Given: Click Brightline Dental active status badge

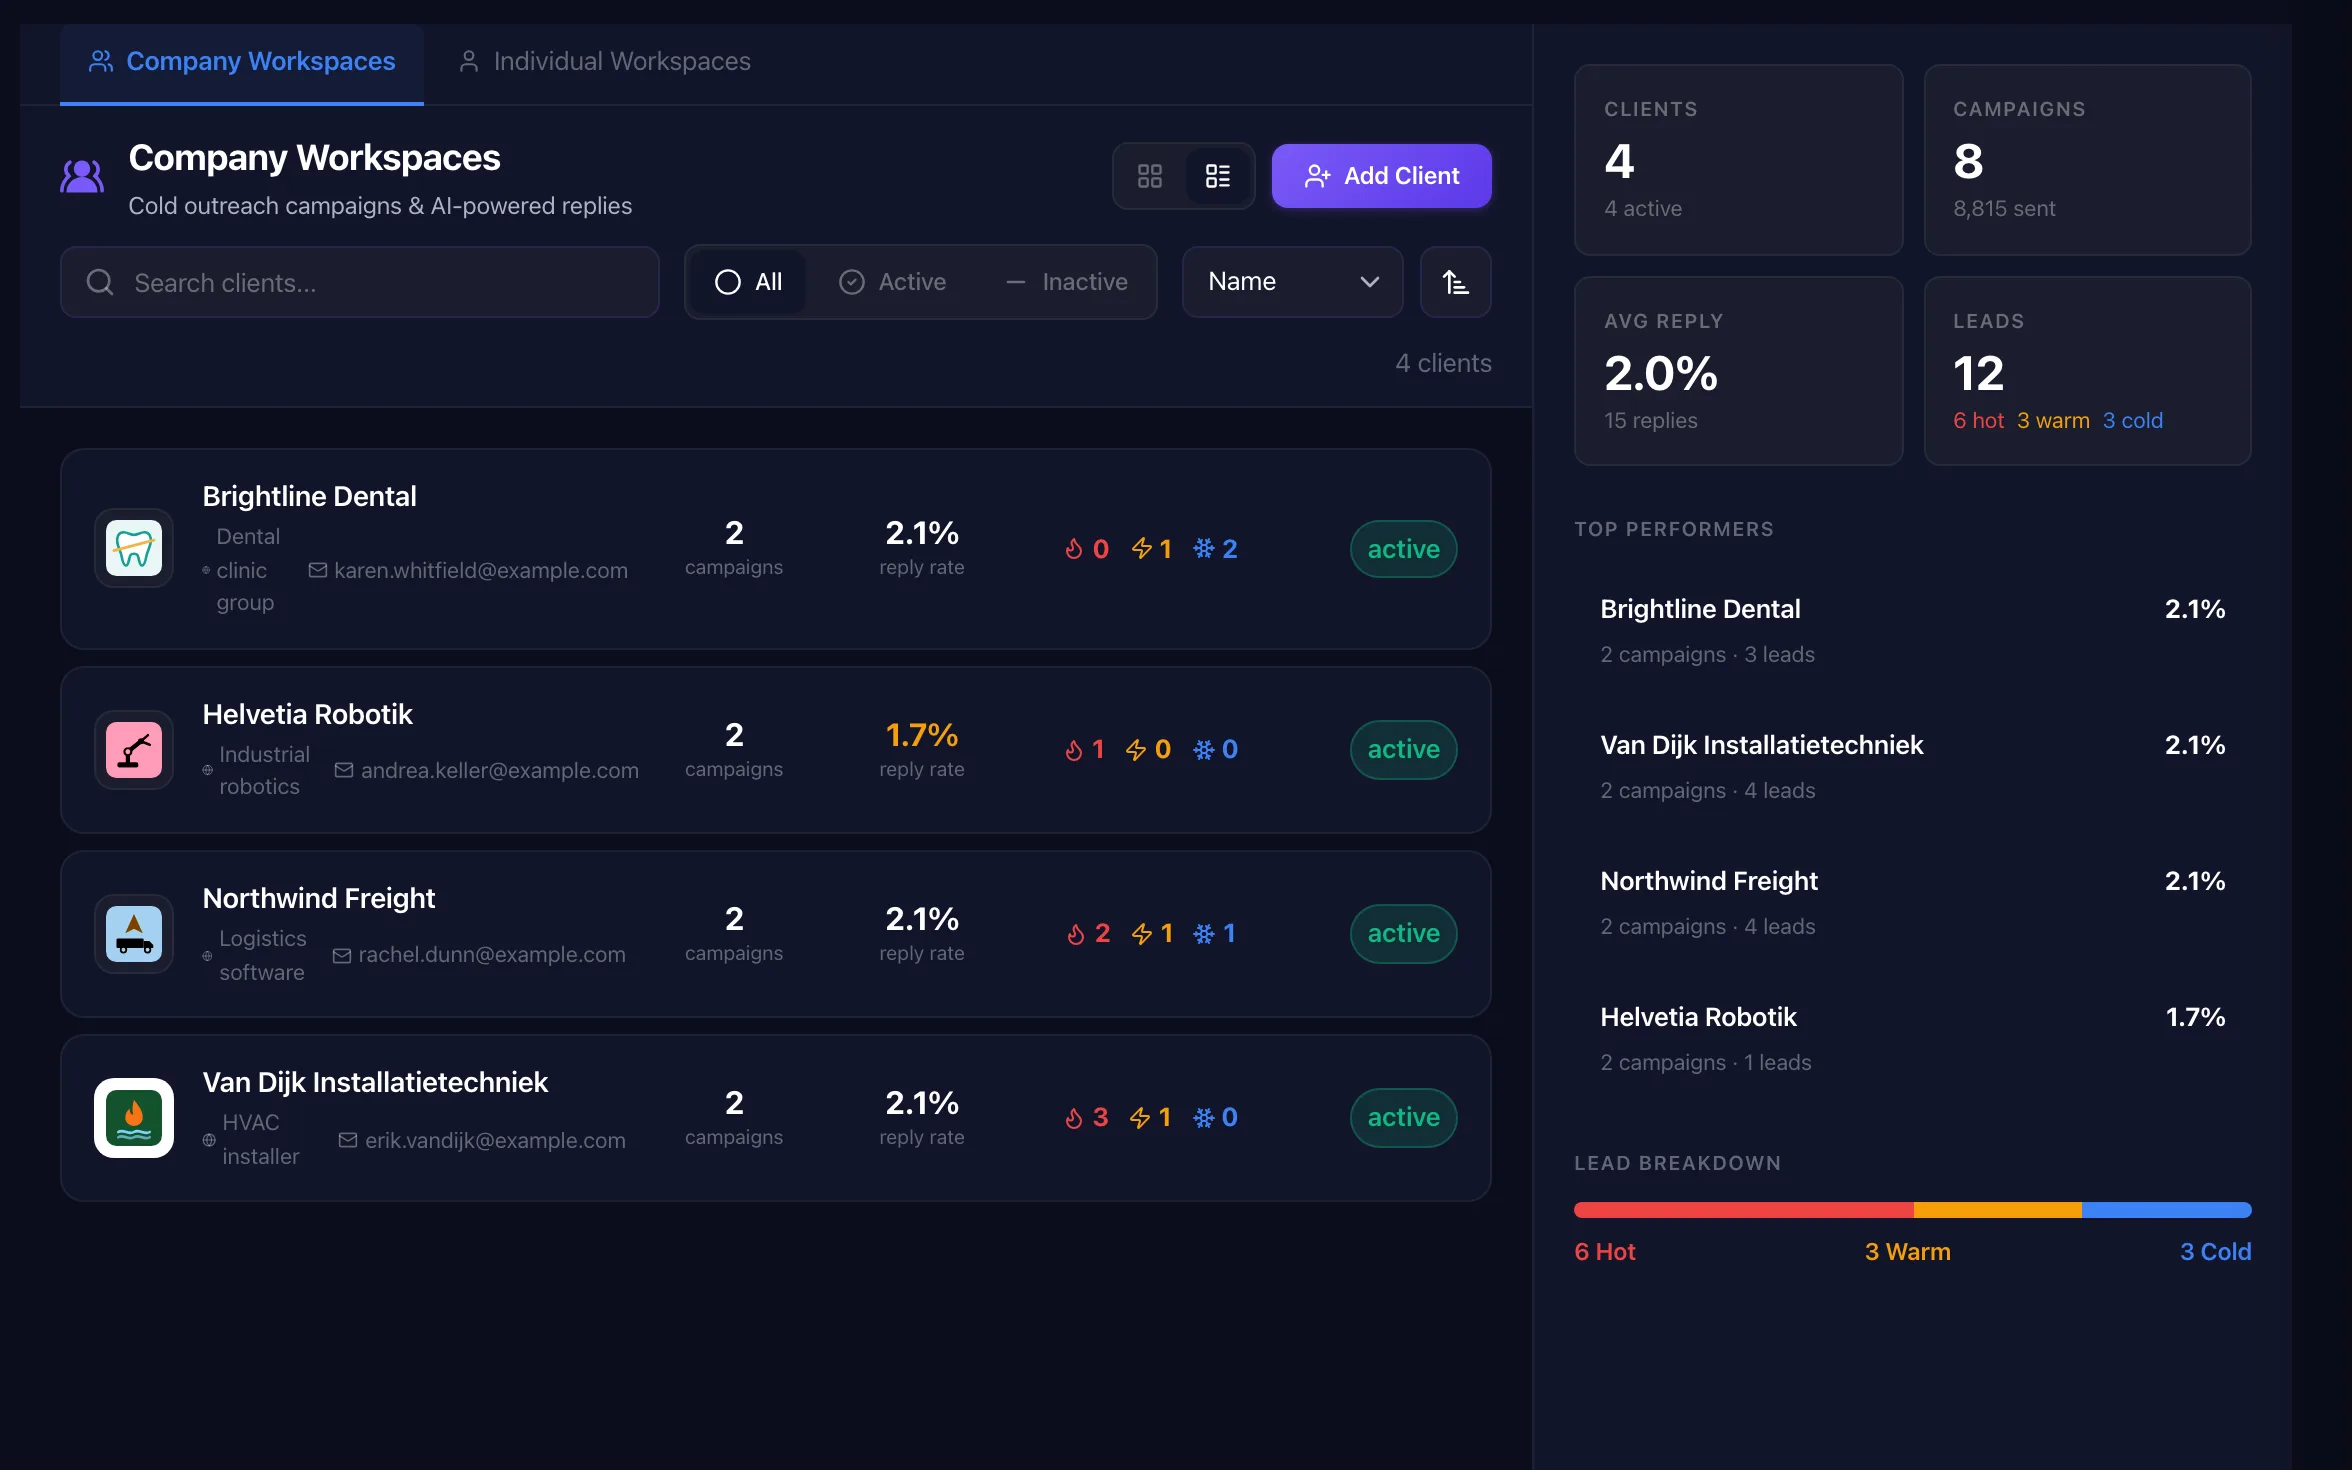Looking at the screenshot, I should (x=1403, y=549).
